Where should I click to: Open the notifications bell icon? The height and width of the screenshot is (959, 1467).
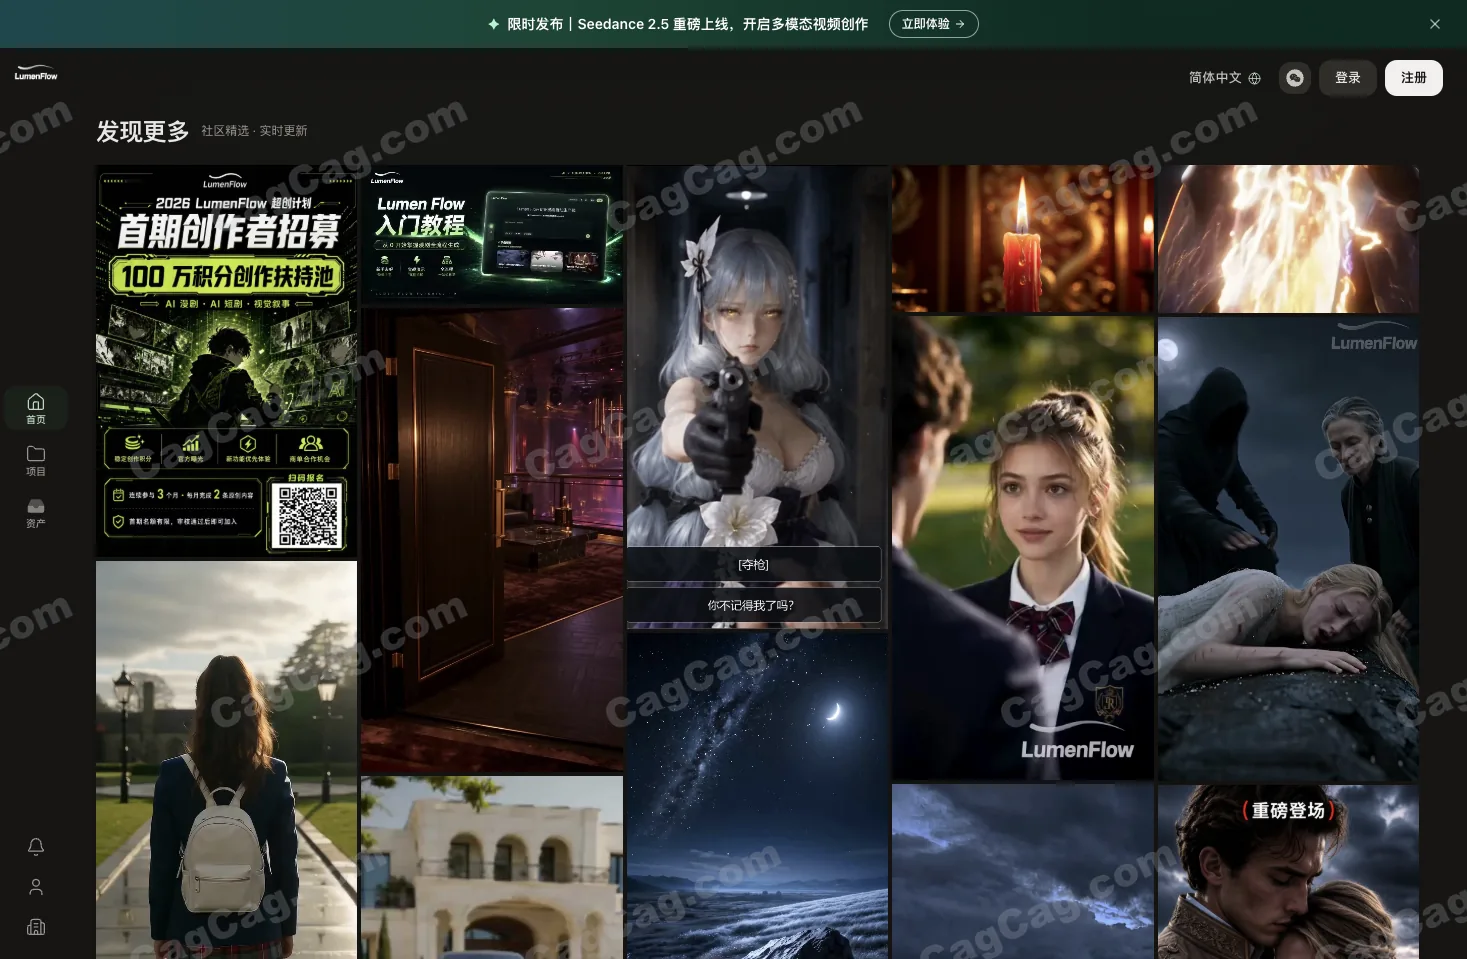click(x=36, y=847)
